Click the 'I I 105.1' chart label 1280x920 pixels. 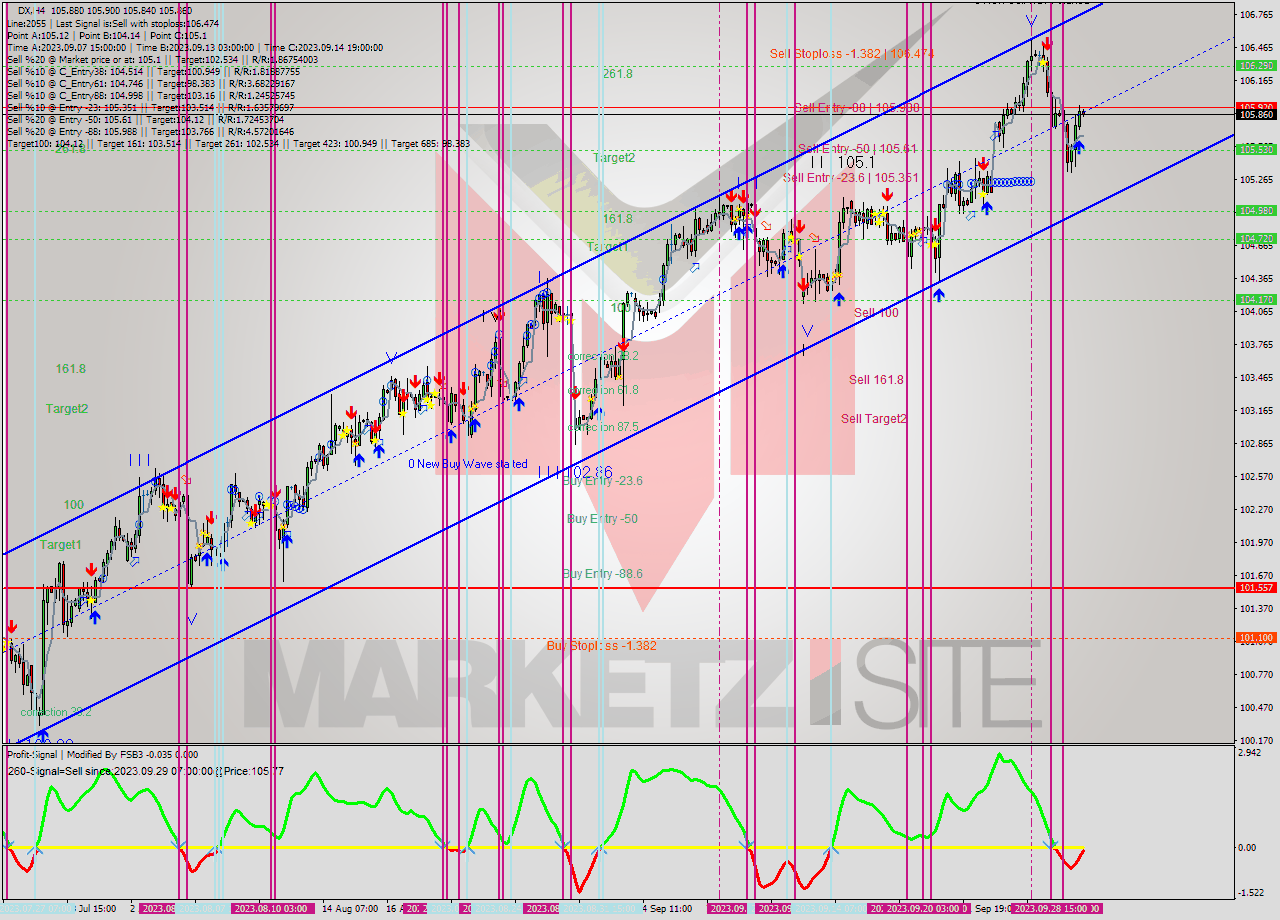pyautogui.click(x=843, y=162)
